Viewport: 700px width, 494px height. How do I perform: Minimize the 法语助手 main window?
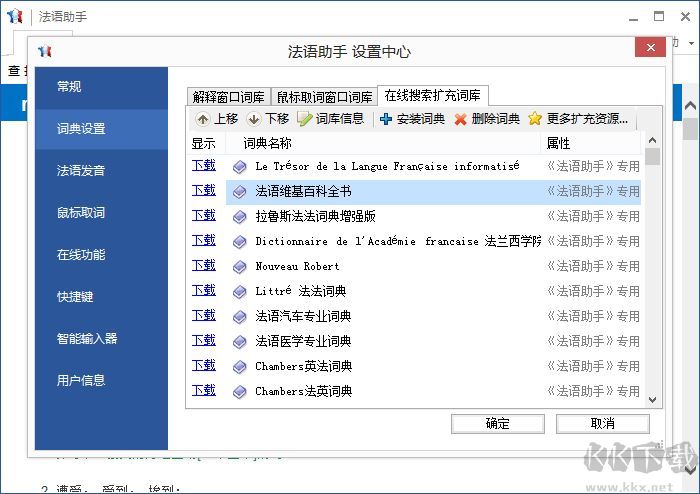click(633, 17)
